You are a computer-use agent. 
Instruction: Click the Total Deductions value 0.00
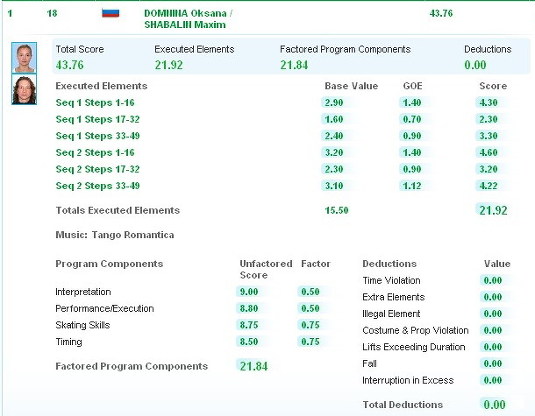(494, 405)
